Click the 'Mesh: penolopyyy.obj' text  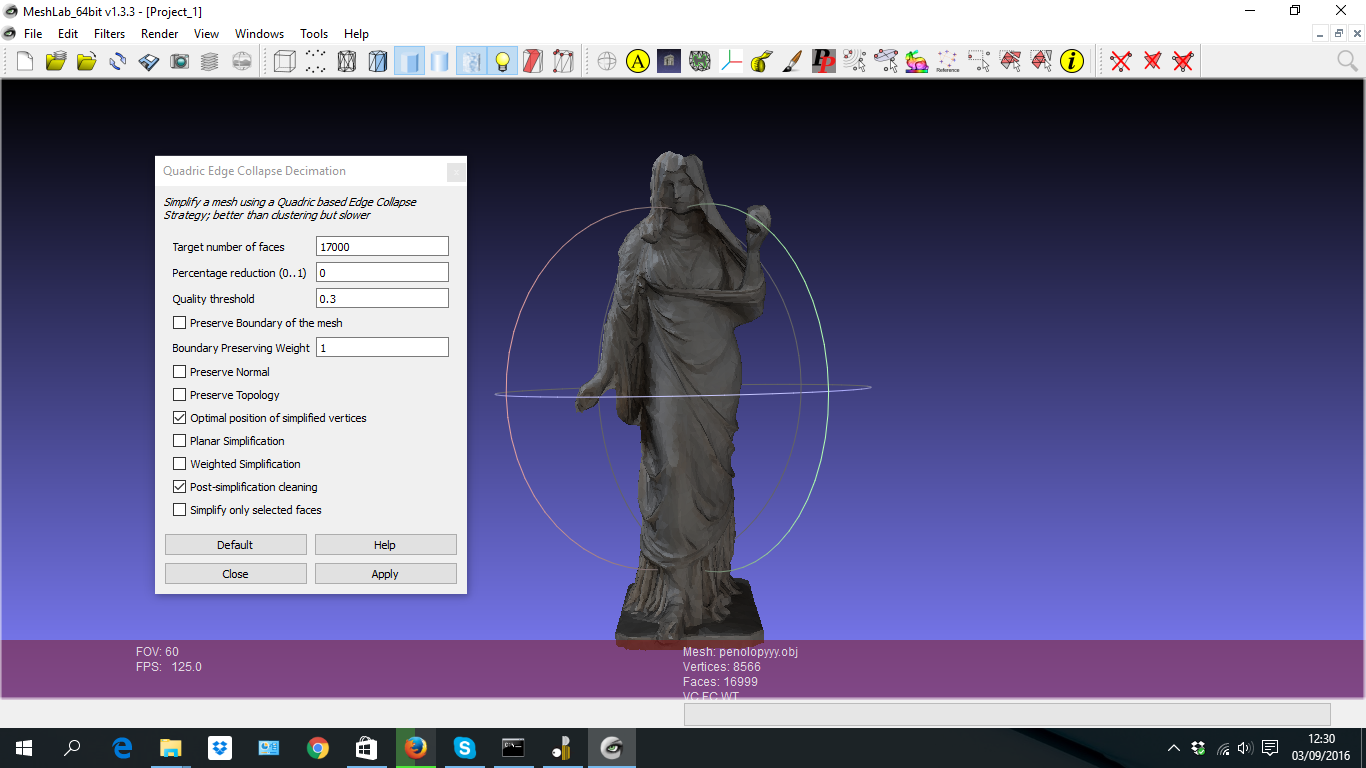click(740, 652)
